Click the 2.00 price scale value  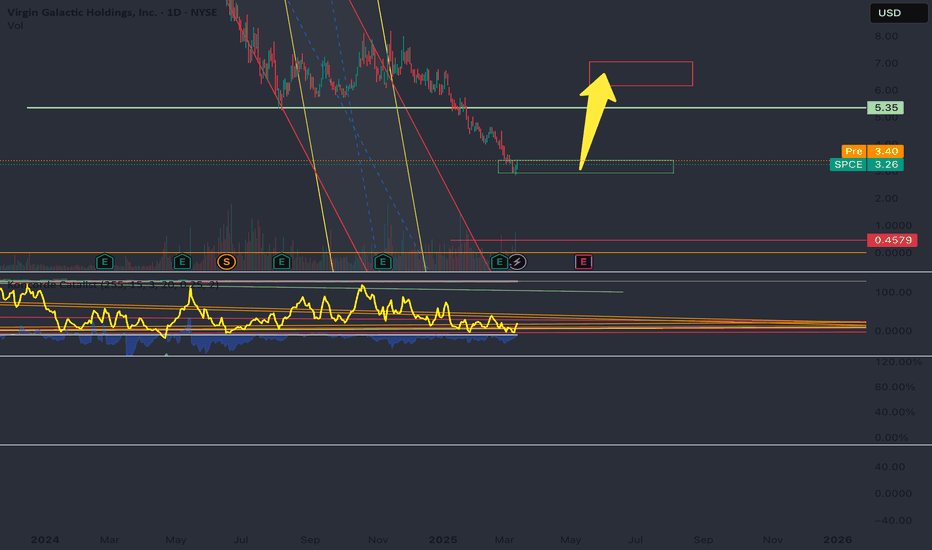click(886, 199)
